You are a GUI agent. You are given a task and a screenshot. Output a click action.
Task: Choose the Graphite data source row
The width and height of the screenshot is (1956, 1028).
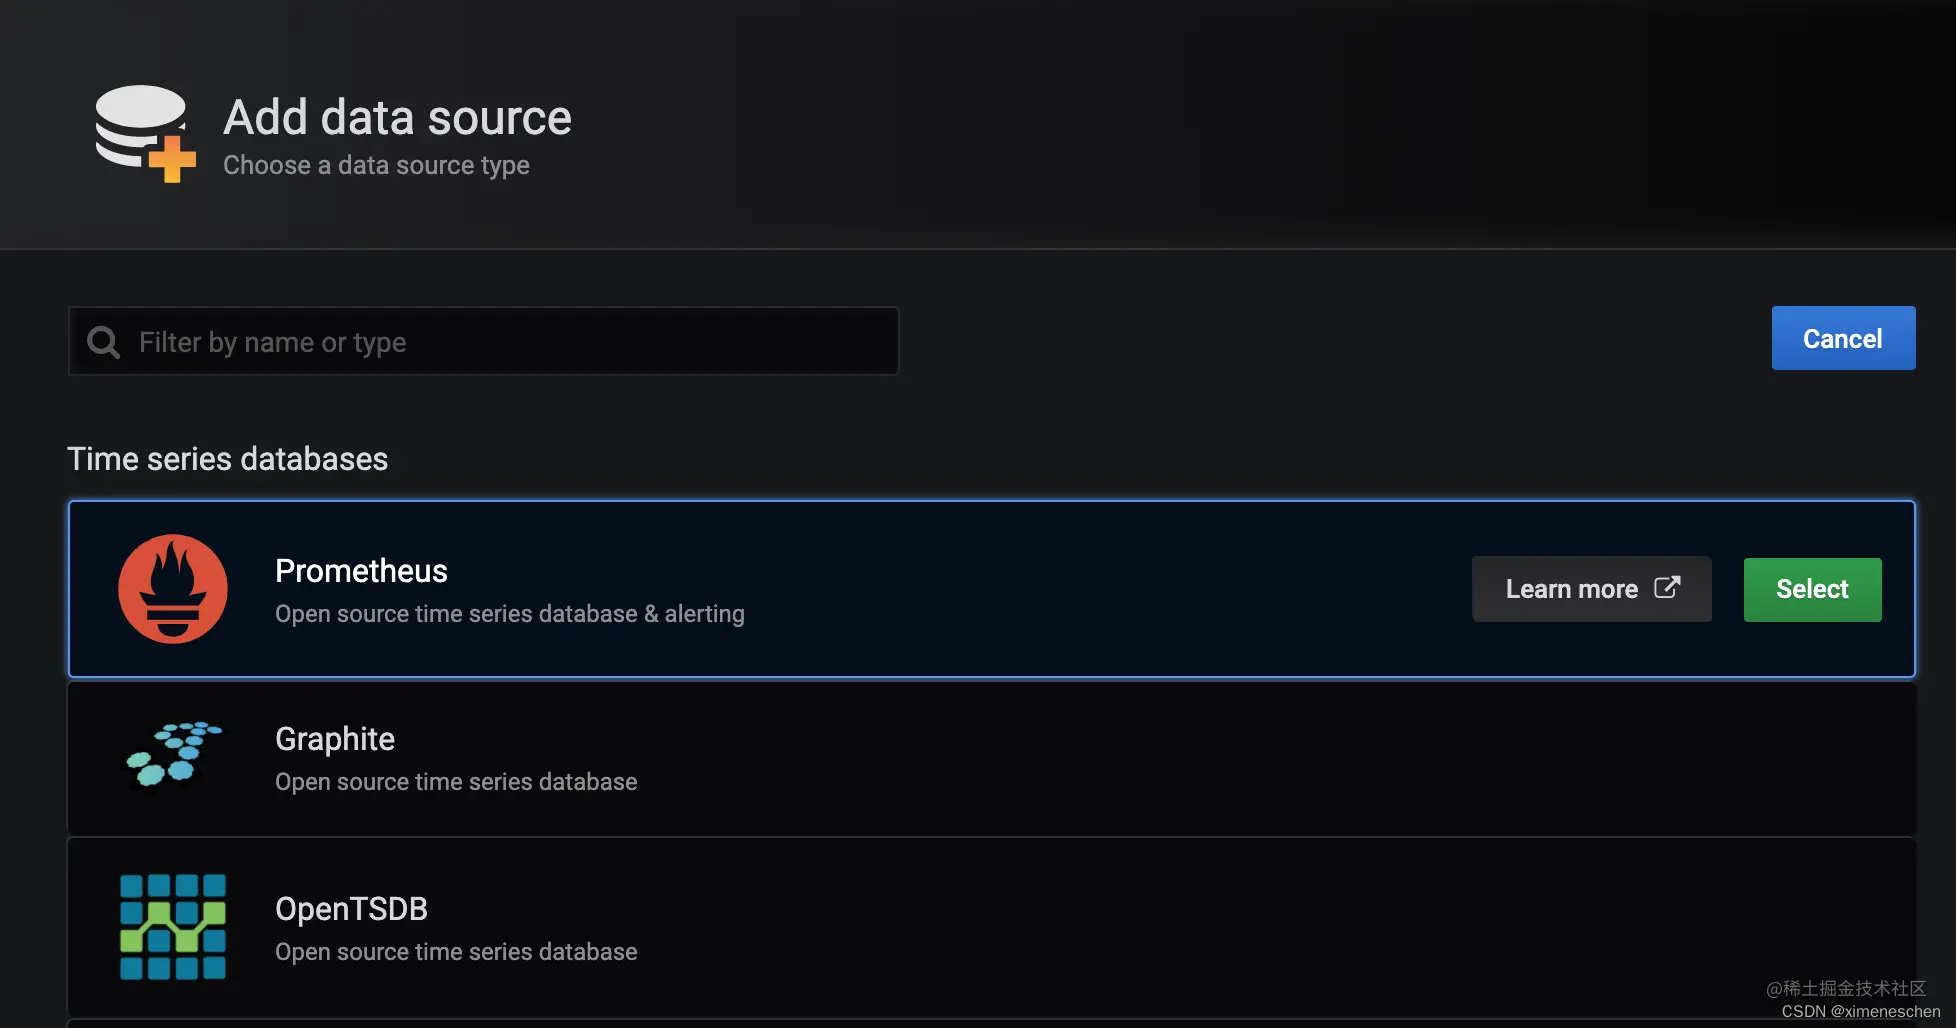pyautogui.click(x=991, y=758)
